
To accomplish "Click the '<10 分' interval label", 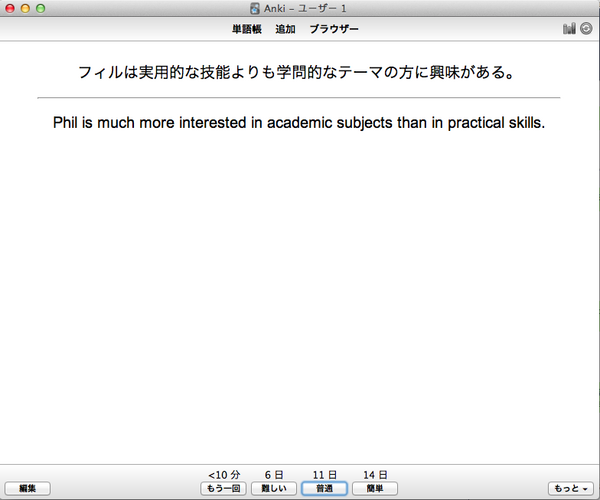I will [x=224, y=475].
